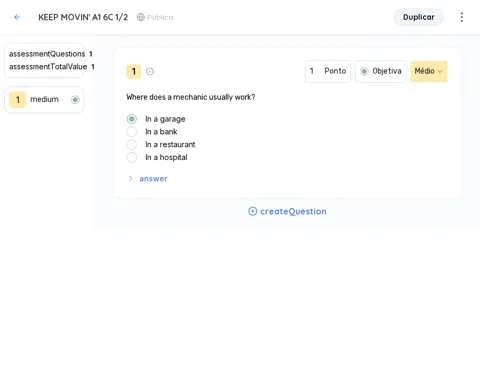The image size is (480, 384).
Task: Click the title 'KEEP MOVIN' A1 6C 1/2'
Action: (83, 17)
